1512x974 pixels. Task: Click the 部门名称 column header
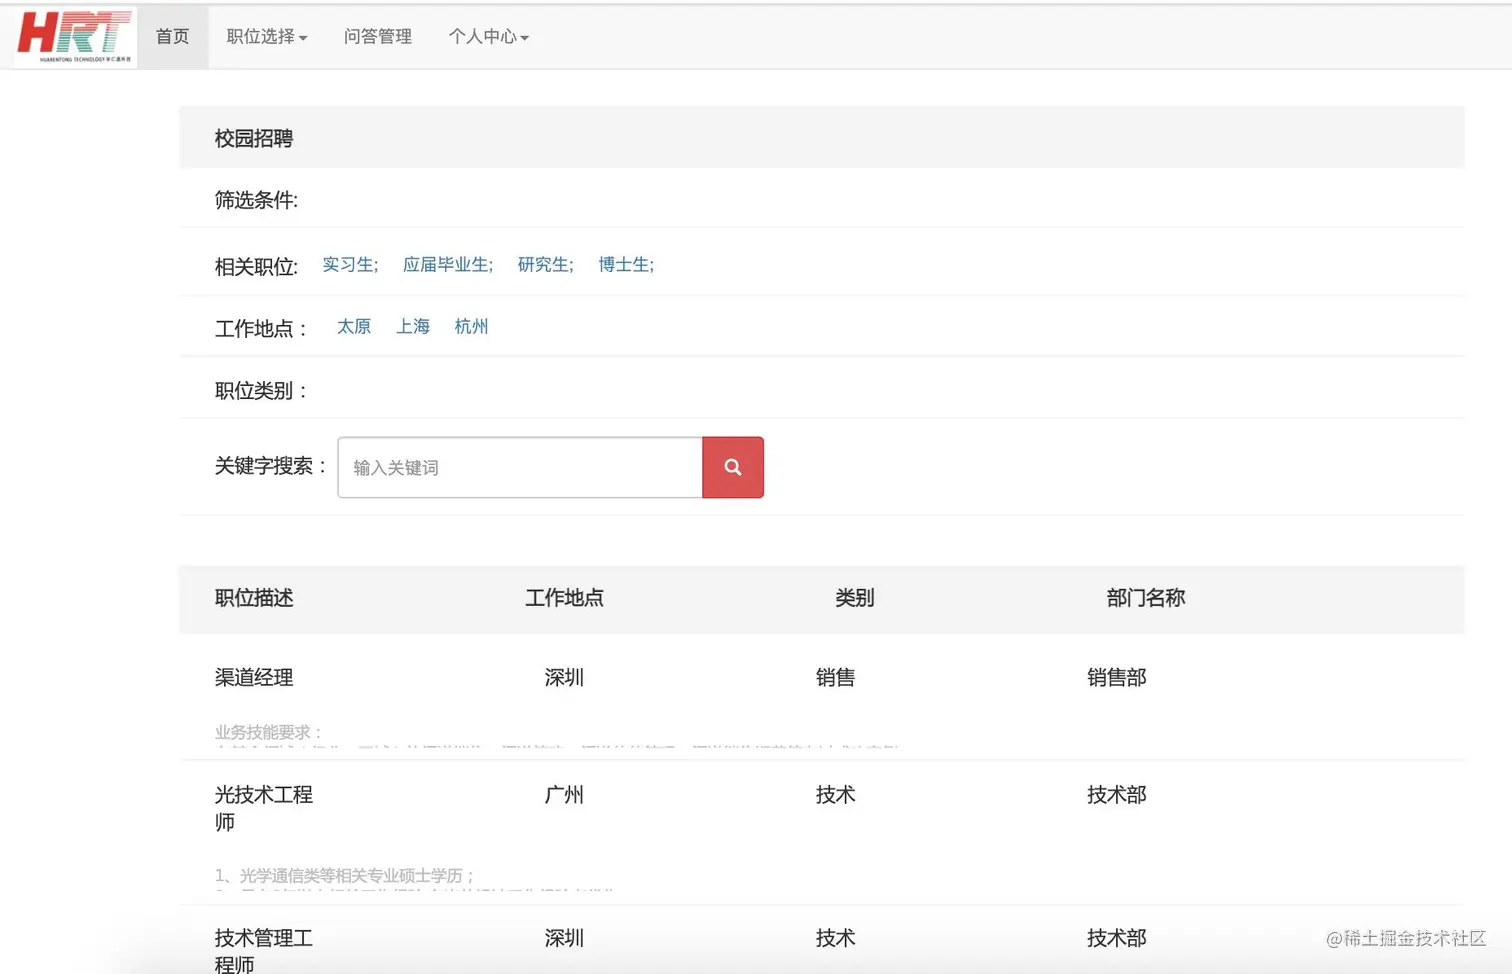[1146, 598]
